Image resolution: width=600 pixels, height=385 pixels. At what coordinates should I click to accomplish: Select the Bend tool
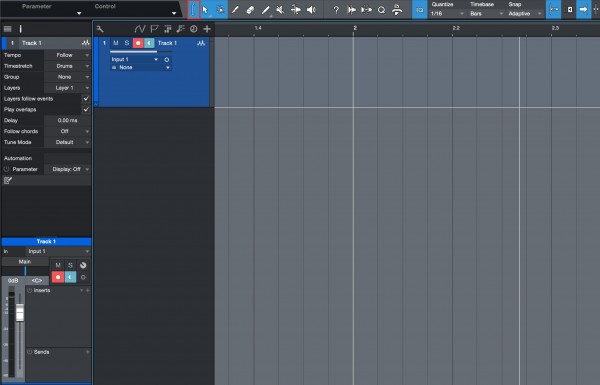pyautogui.click(x=296, y=10)
